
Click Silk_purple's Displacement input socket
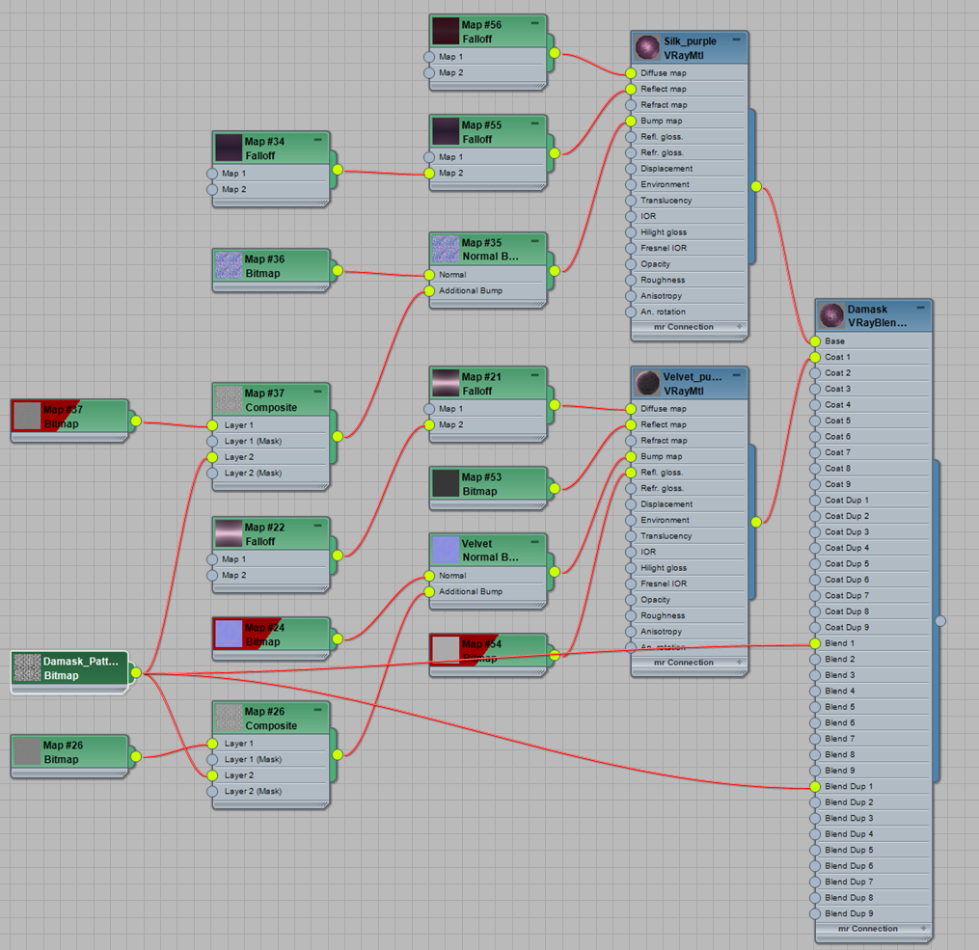(630, 169)
